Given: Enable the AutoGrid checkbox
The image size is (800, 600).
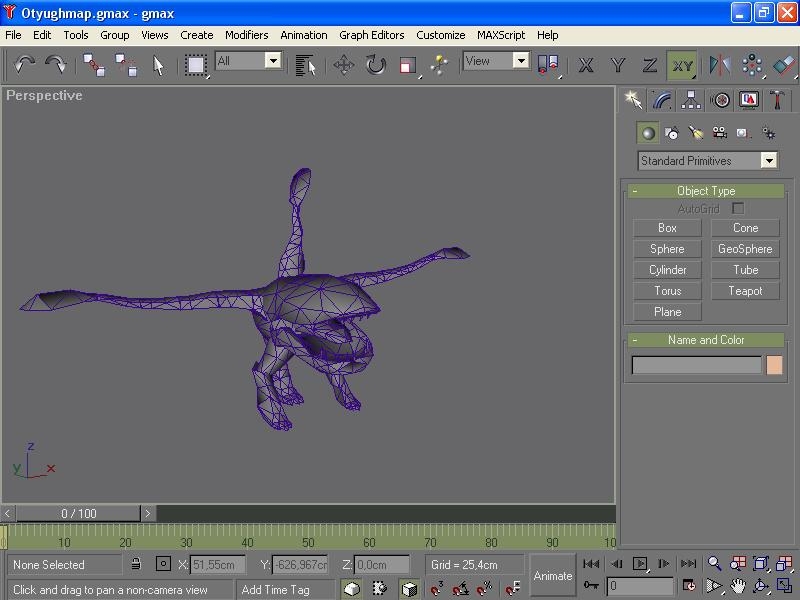Looking at the screenshot, I should pyautogui.click(x=738, y=208).
